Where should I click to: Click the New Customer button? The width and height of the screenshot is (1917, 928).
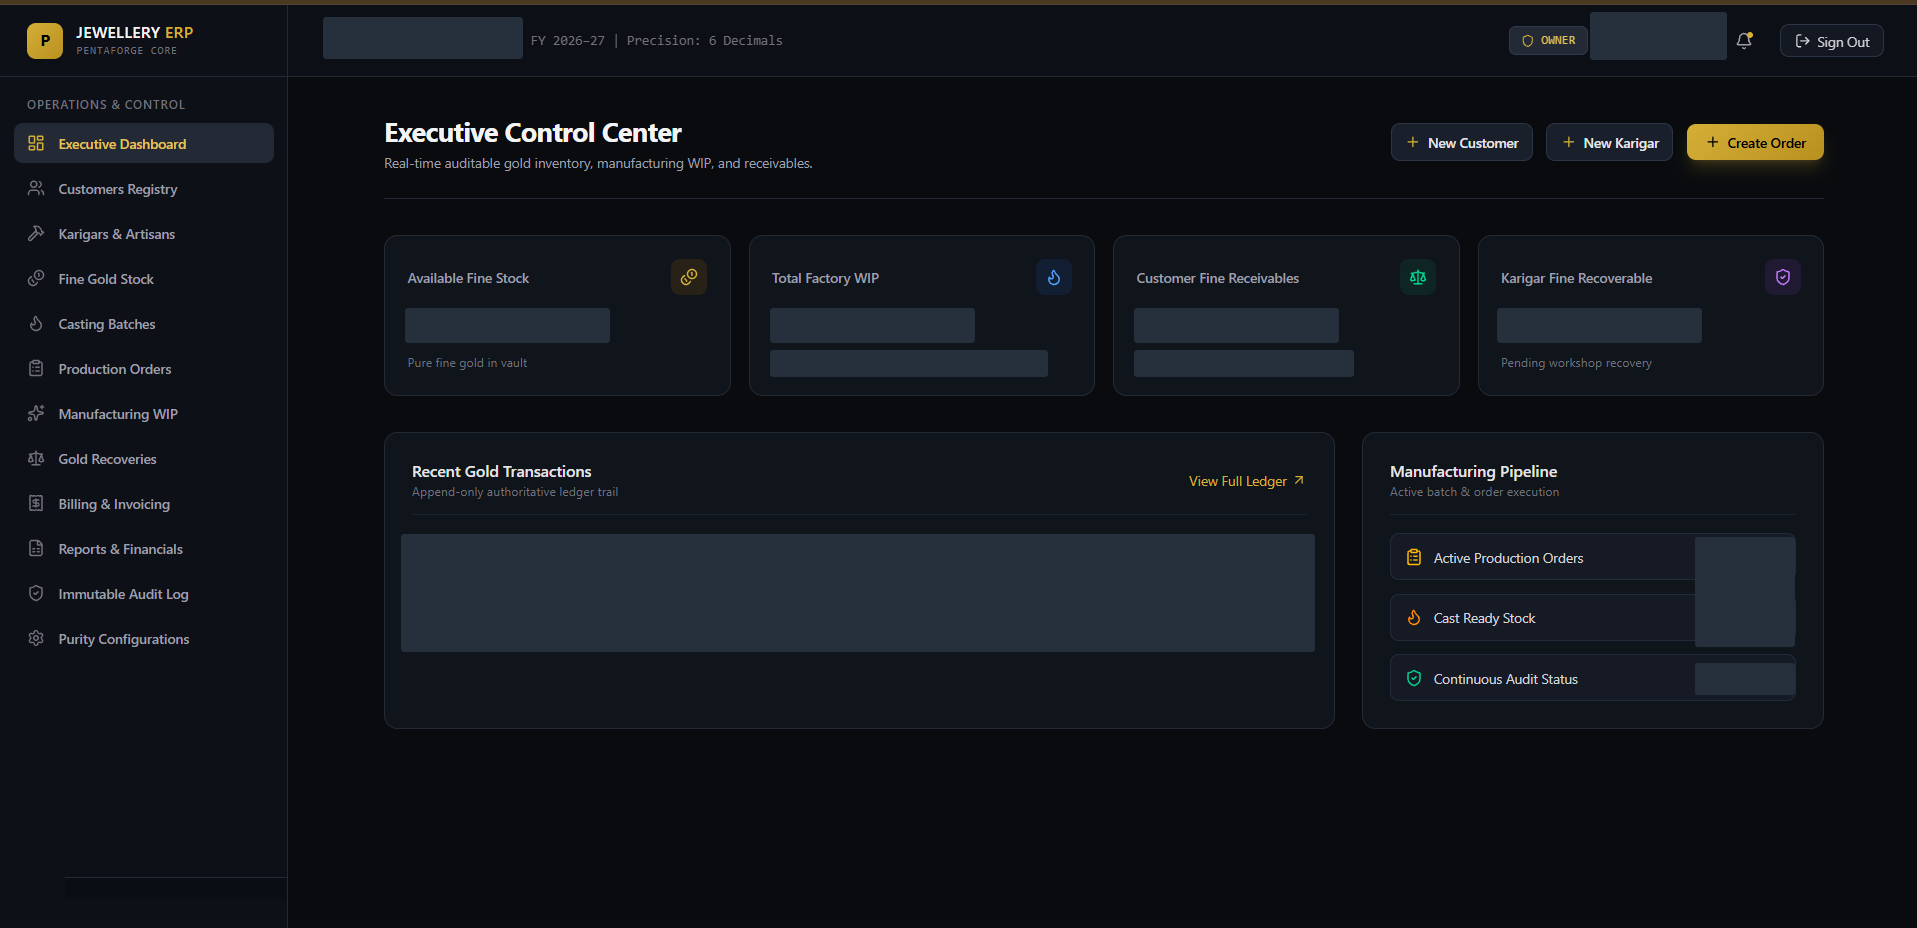(x=1461, y=142)
